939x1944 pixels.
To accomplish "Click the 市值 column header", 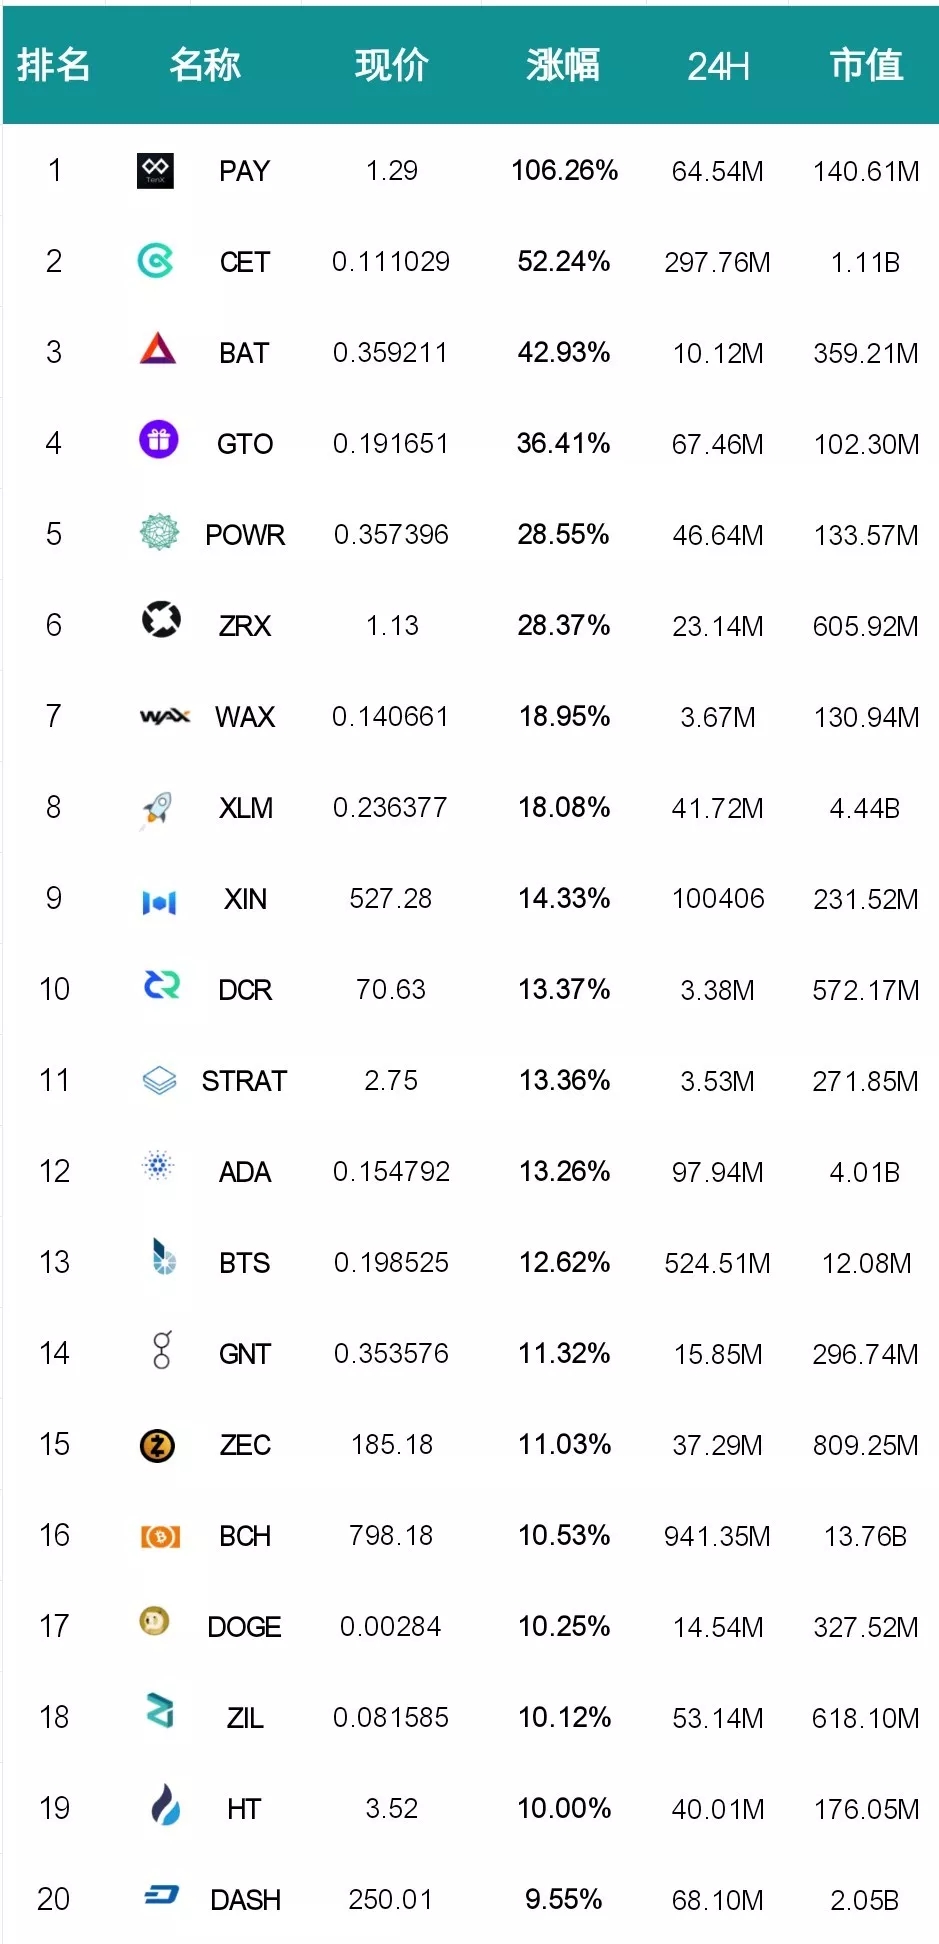I will coord(866,66).
